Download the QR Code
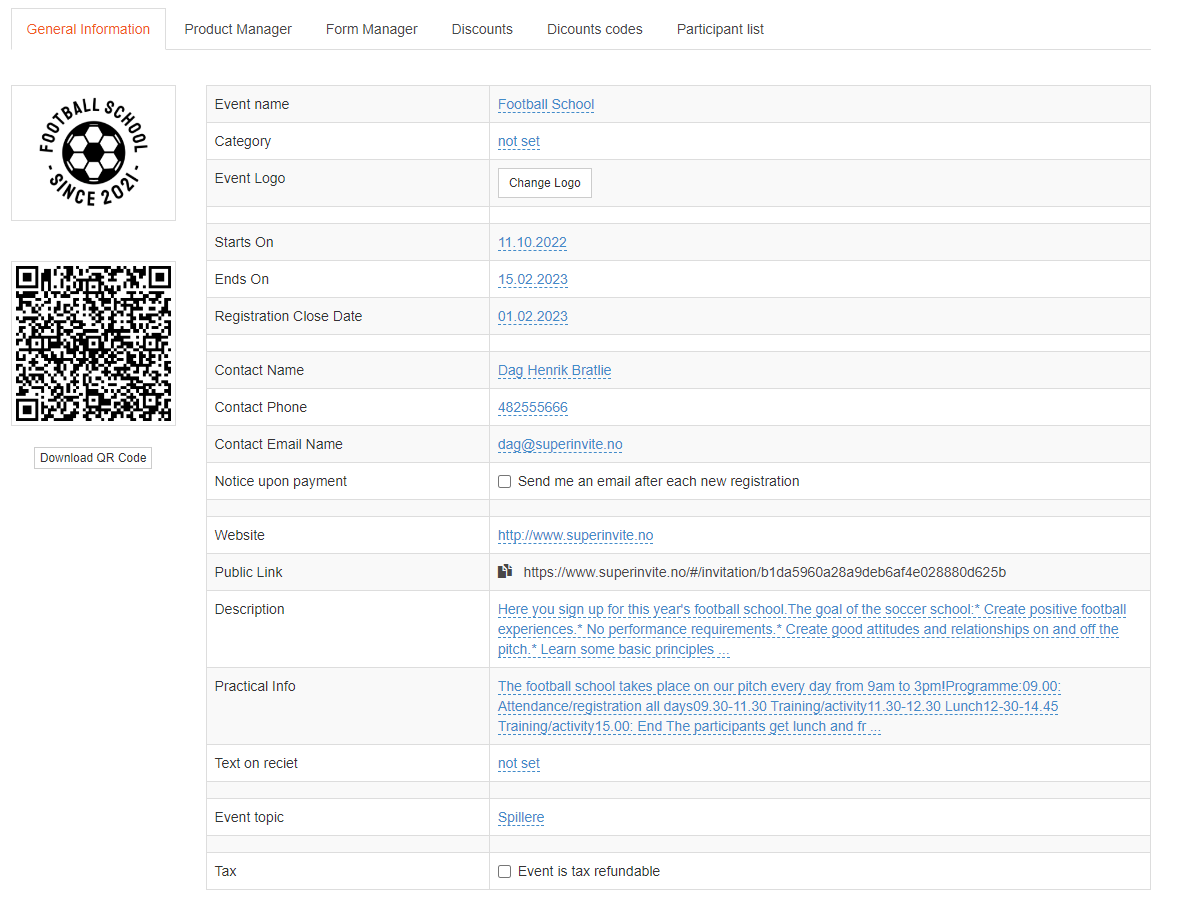The image size is (1180, 910). [x=93, y=458]
